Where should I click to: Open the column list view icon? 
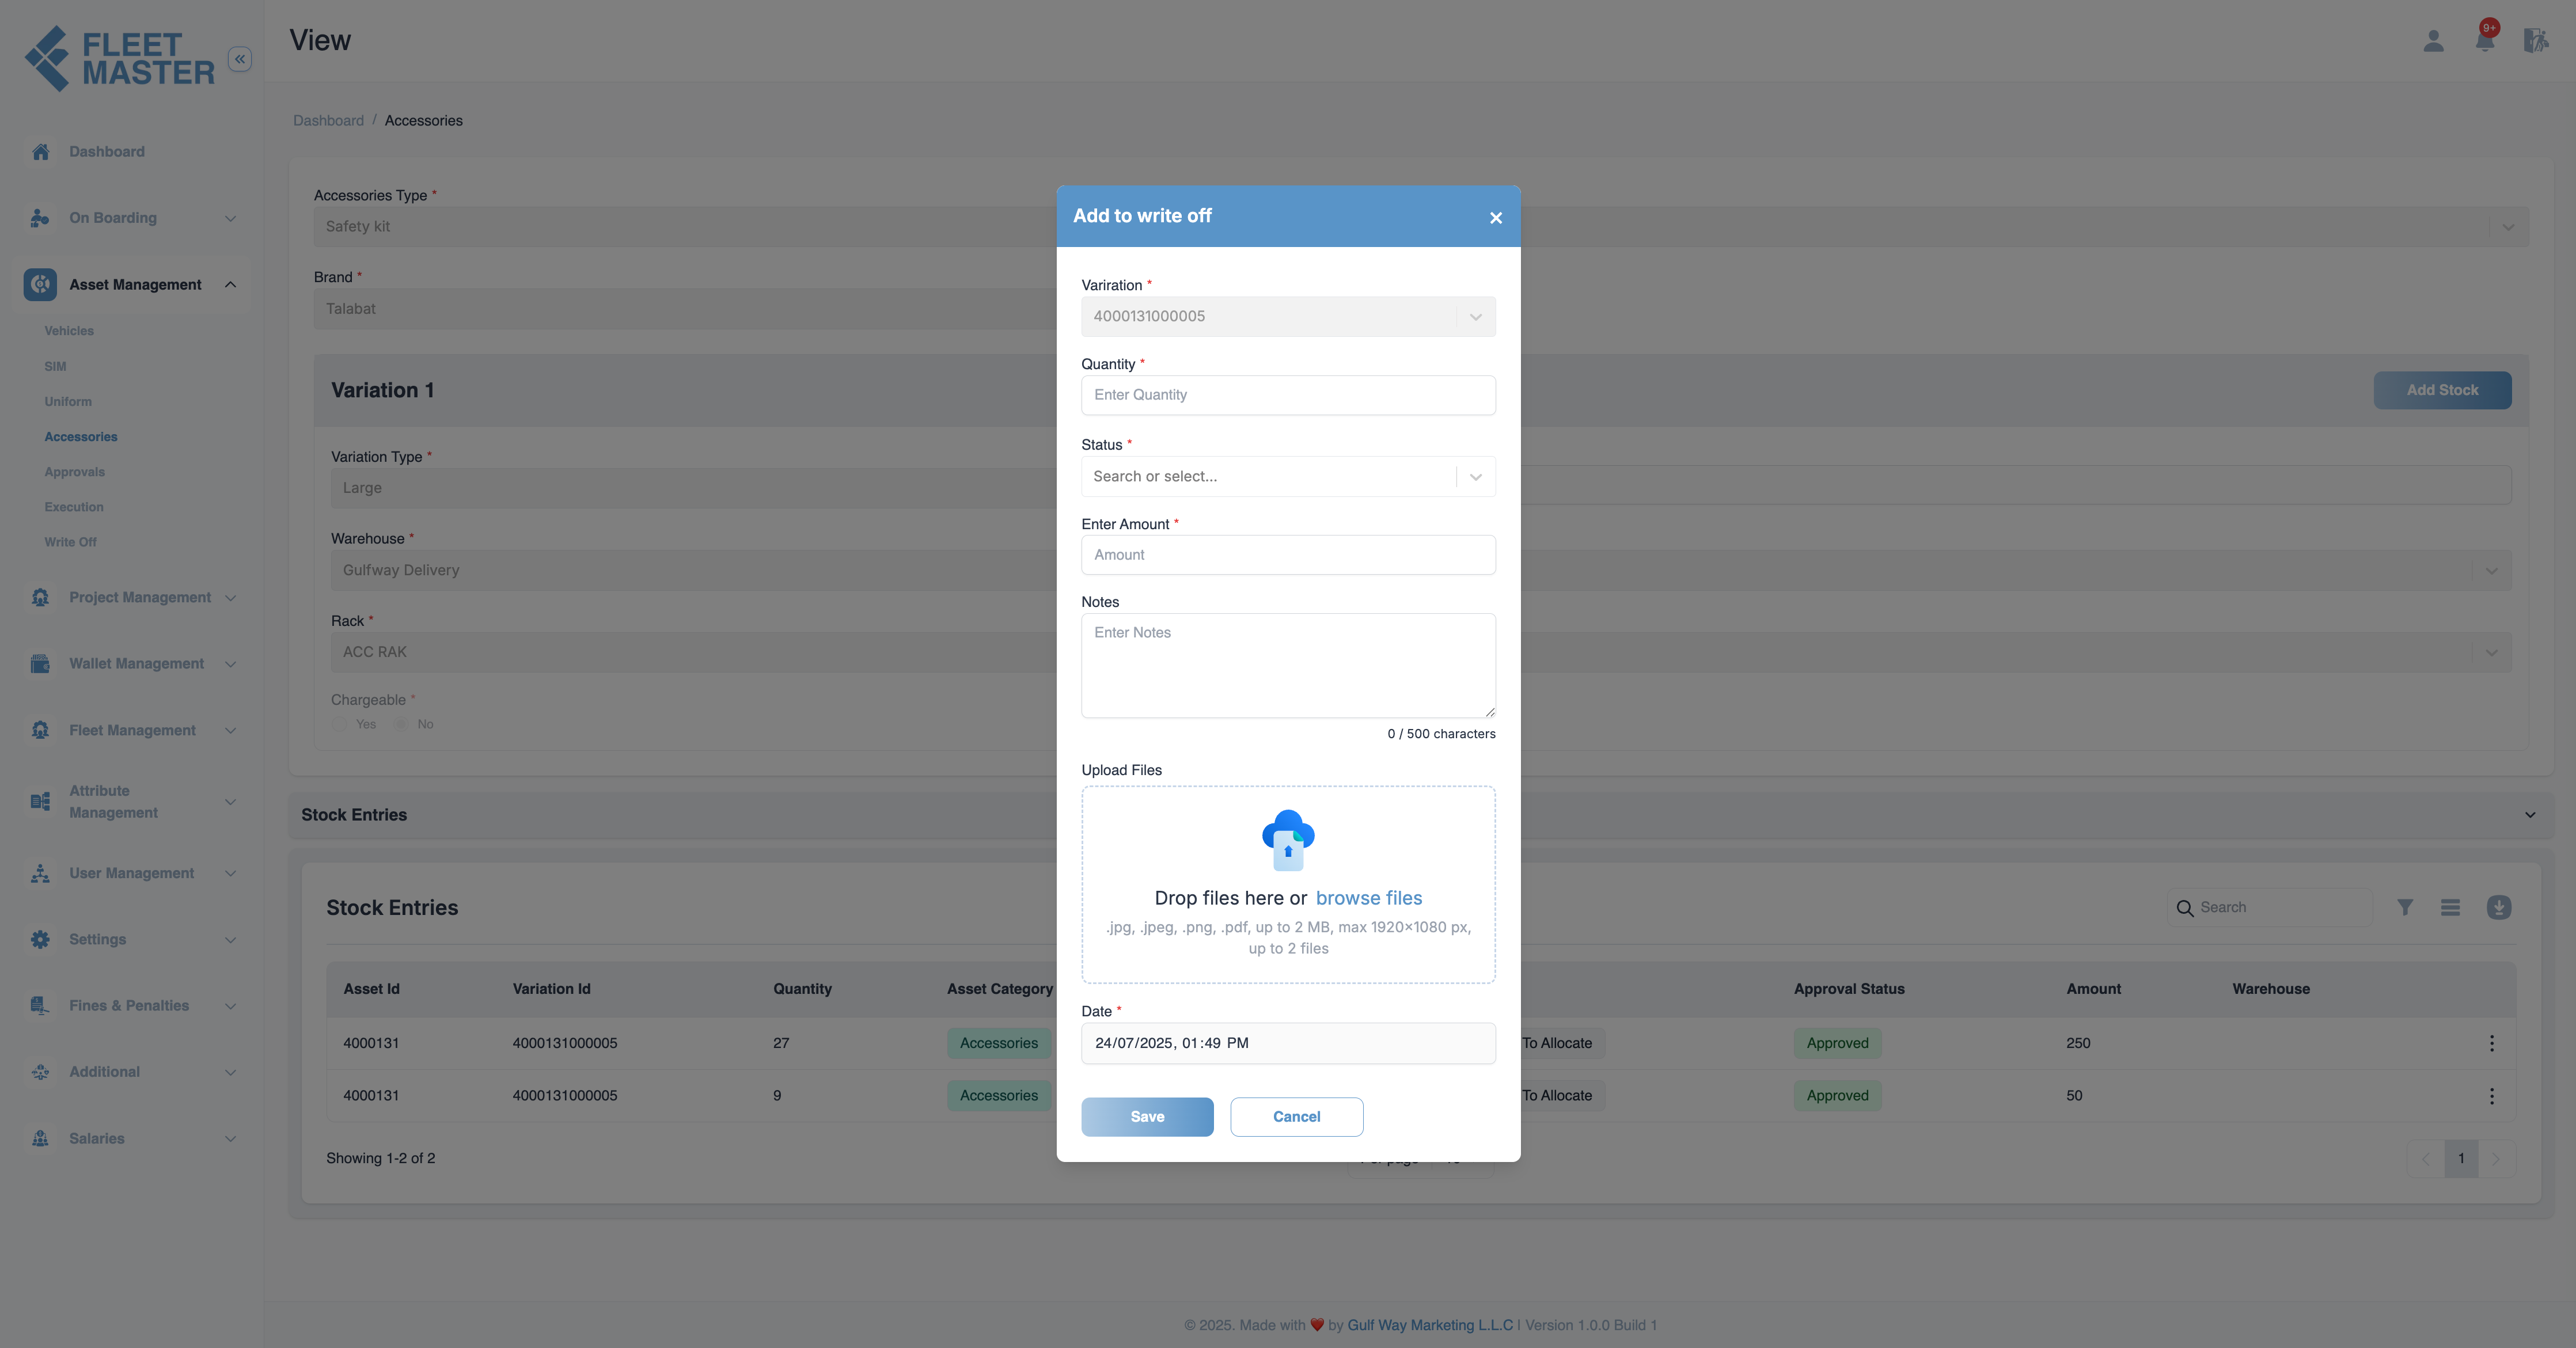(x=2450, y=907)
